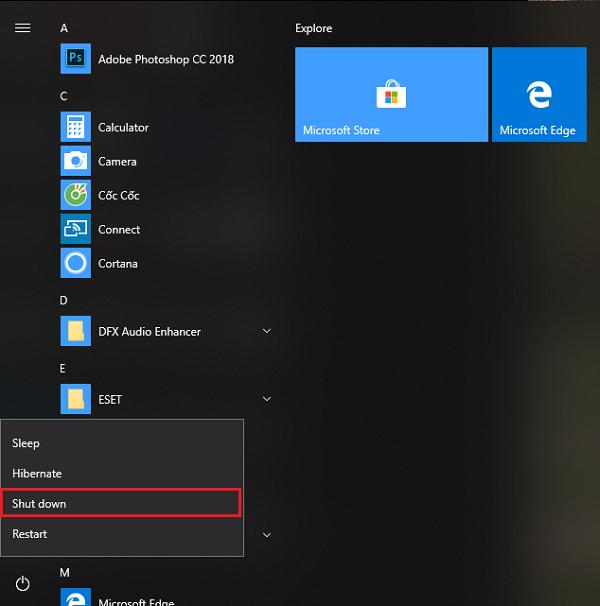Screen dimensions: 600x606
Task: Choose Restart from the power menu
Action: coord(30,534)
